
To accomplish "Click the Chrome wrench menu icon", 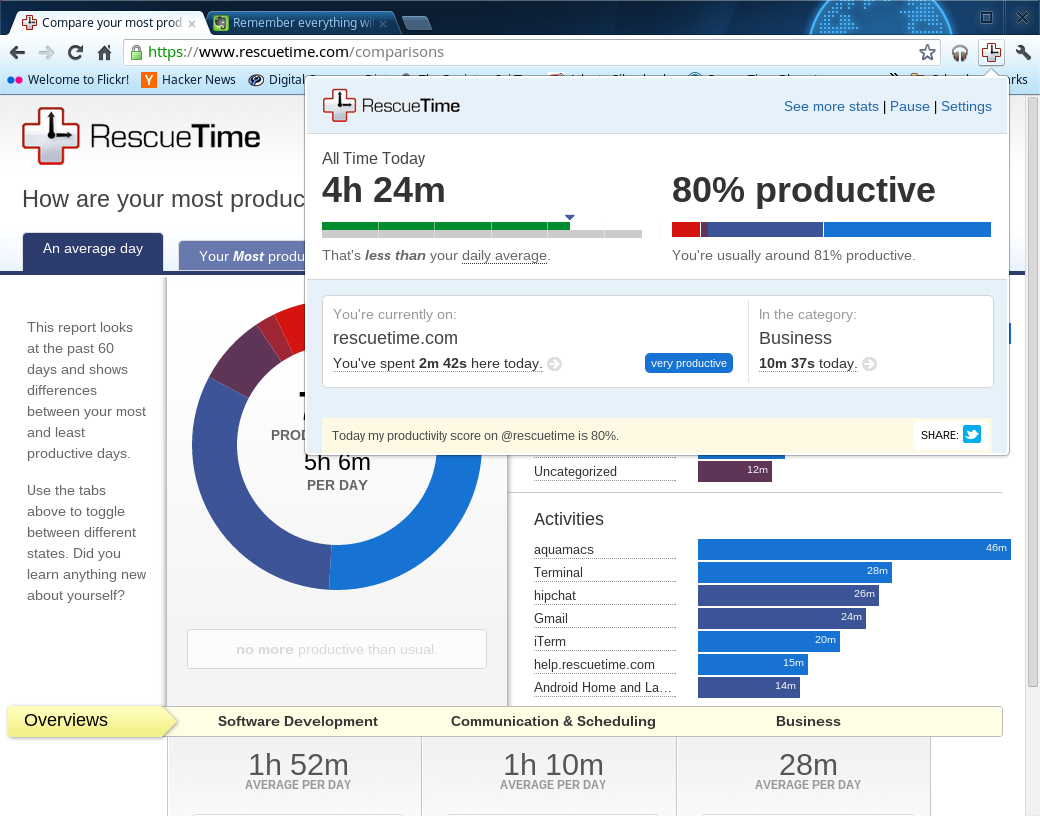I will coord(1022,52).
